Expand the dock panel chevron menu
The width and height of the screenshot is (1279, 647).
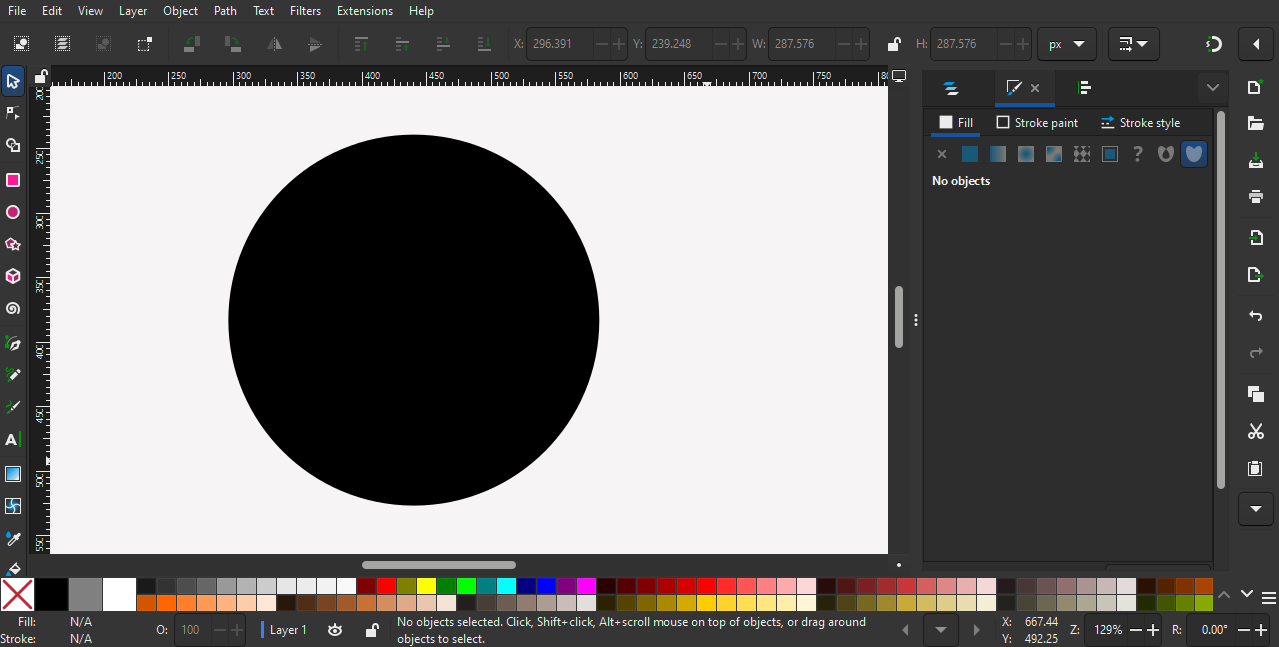[x=1213, y=88]
